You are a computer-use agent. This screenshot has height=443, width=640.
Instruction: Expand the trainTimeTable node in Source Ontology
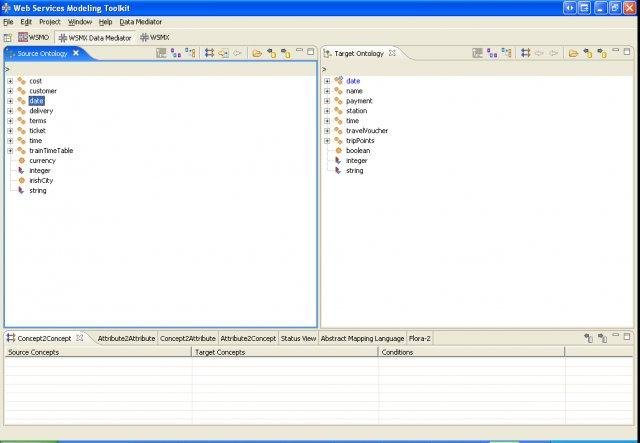tap(10, 151)
